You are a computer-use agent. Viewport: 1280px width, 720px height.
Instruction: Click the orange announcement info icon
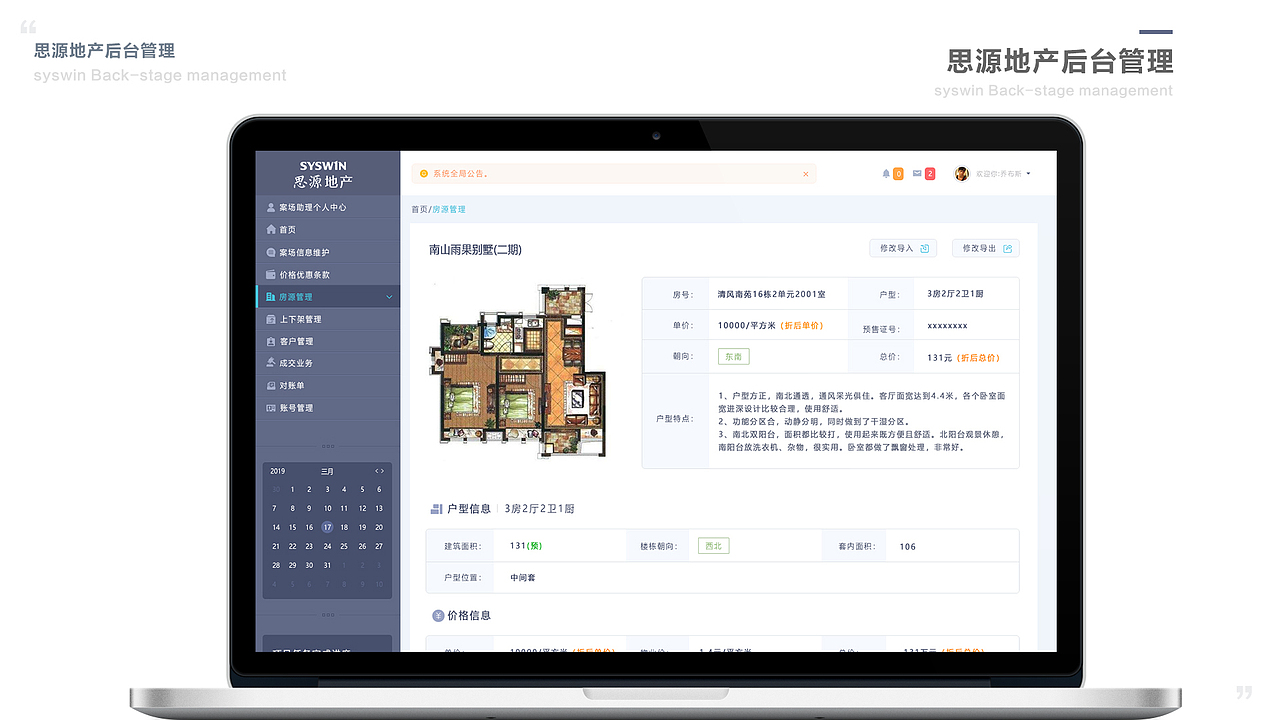tap(424, 174)
